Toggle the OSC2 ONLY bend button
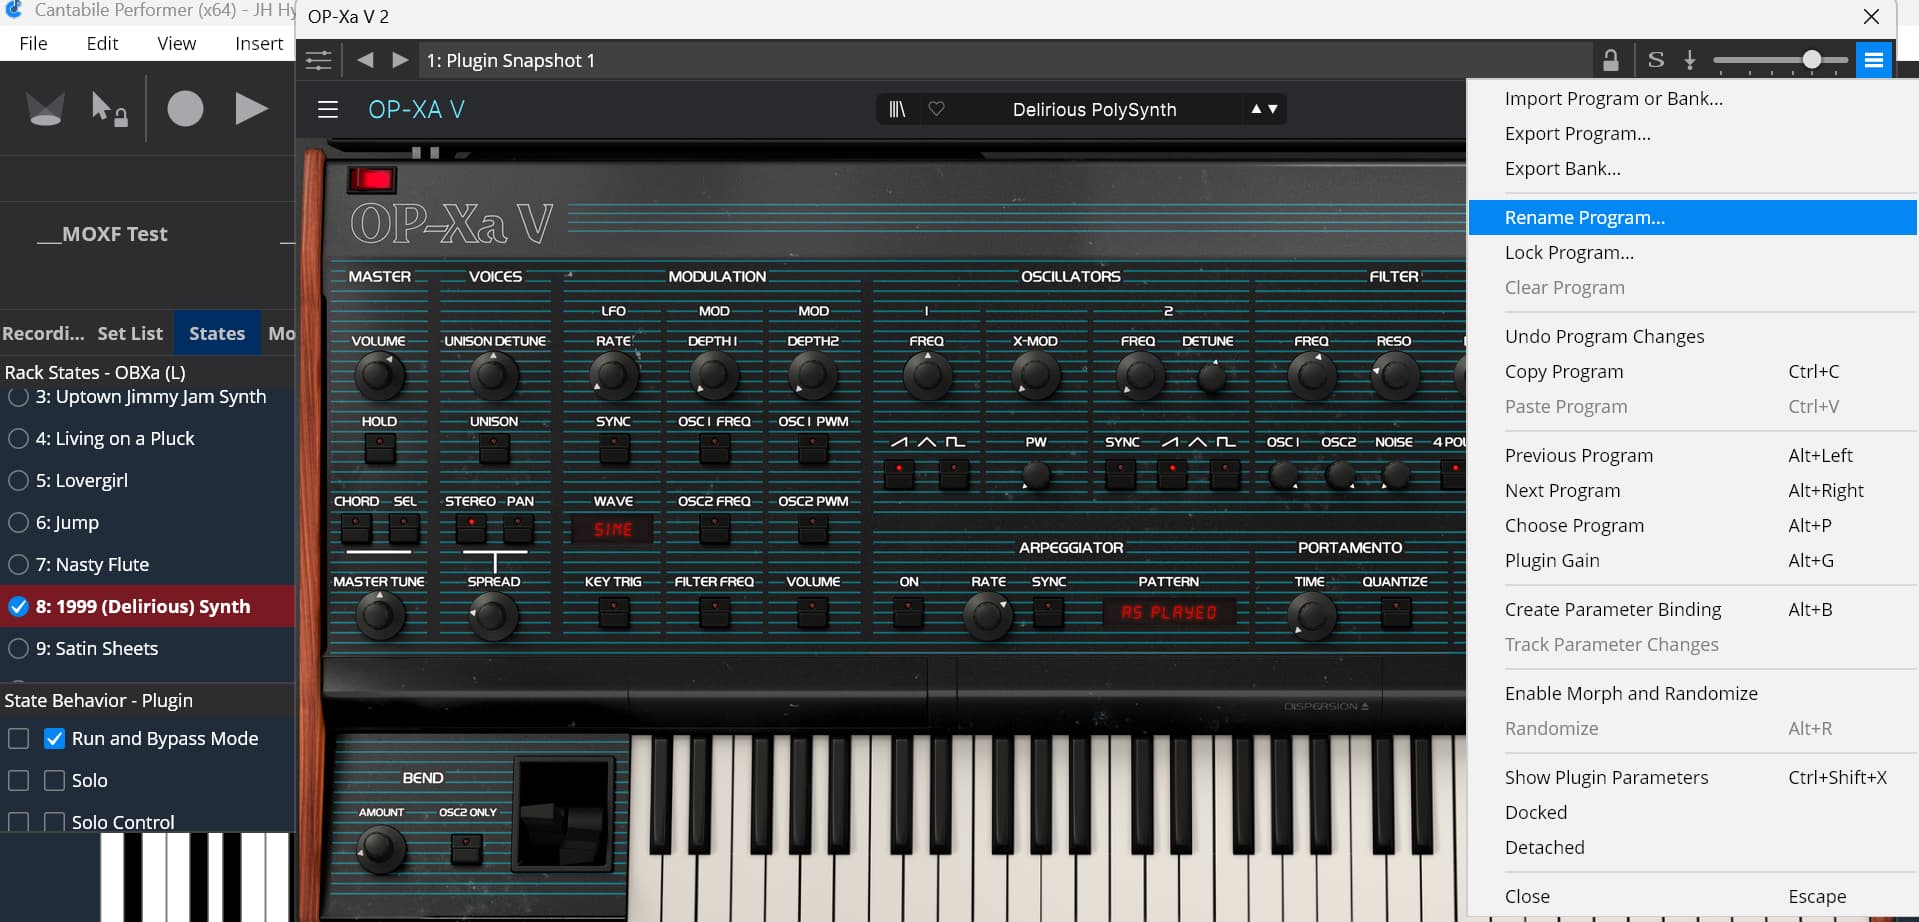The width and height of the screenshot is (1919, 922). pos(467,848)
